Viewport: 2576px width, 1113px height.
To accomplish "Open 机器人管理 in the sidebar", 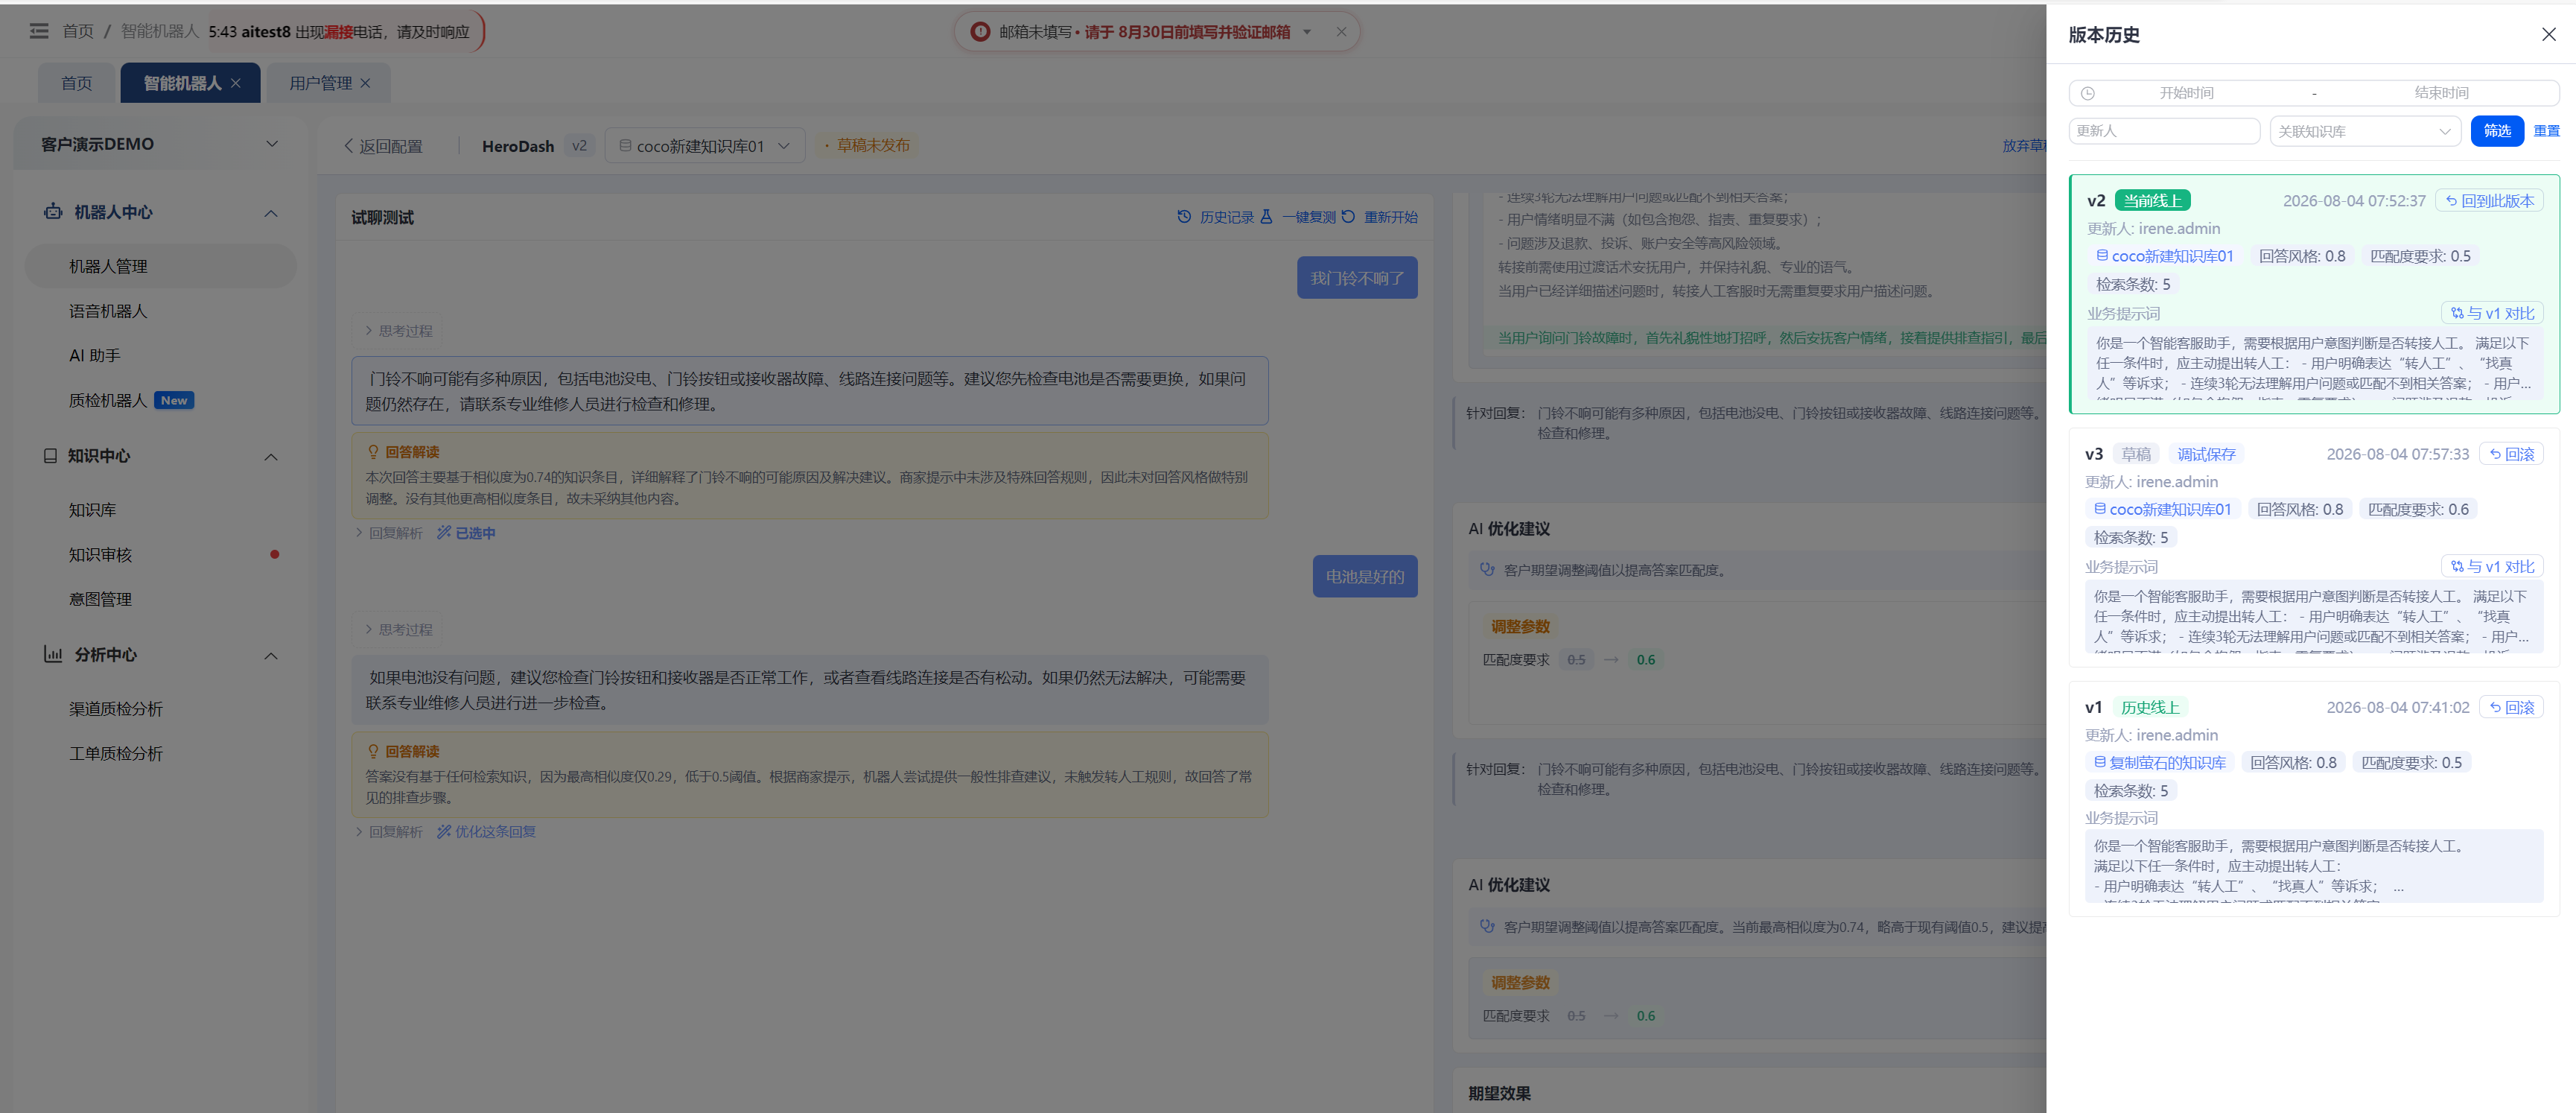I will 161,266.
